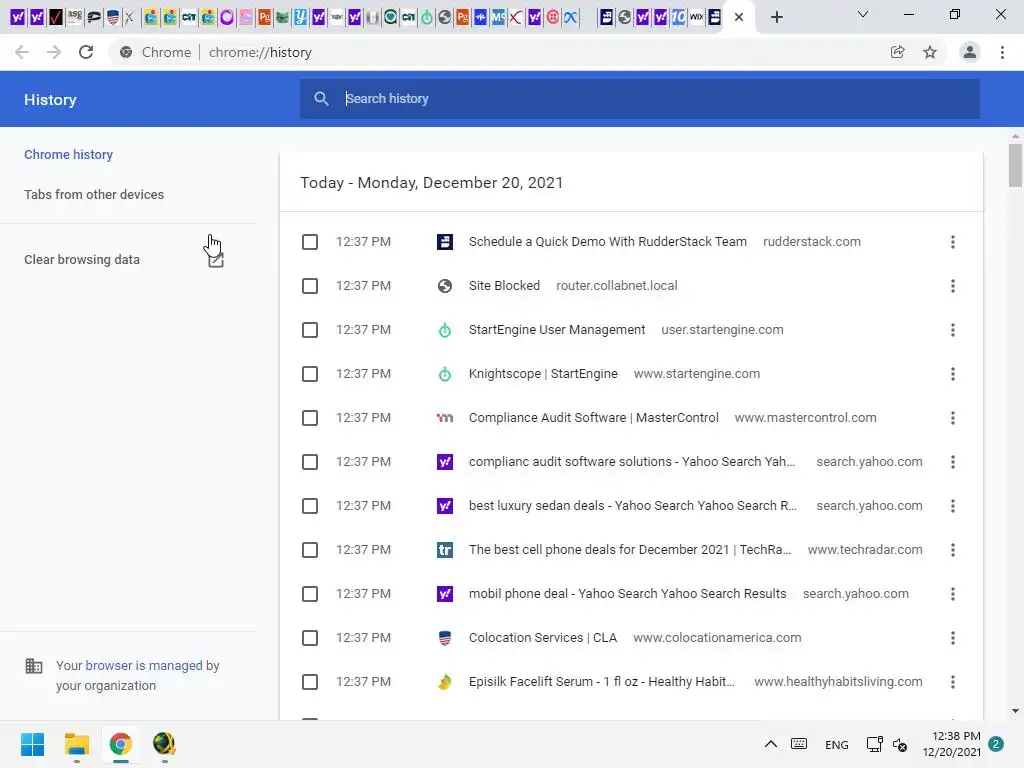1024x768 pixels.
Task: Click the magnifier icon in Search history bar
Action: pyautogui.click(x=321, y=99)
